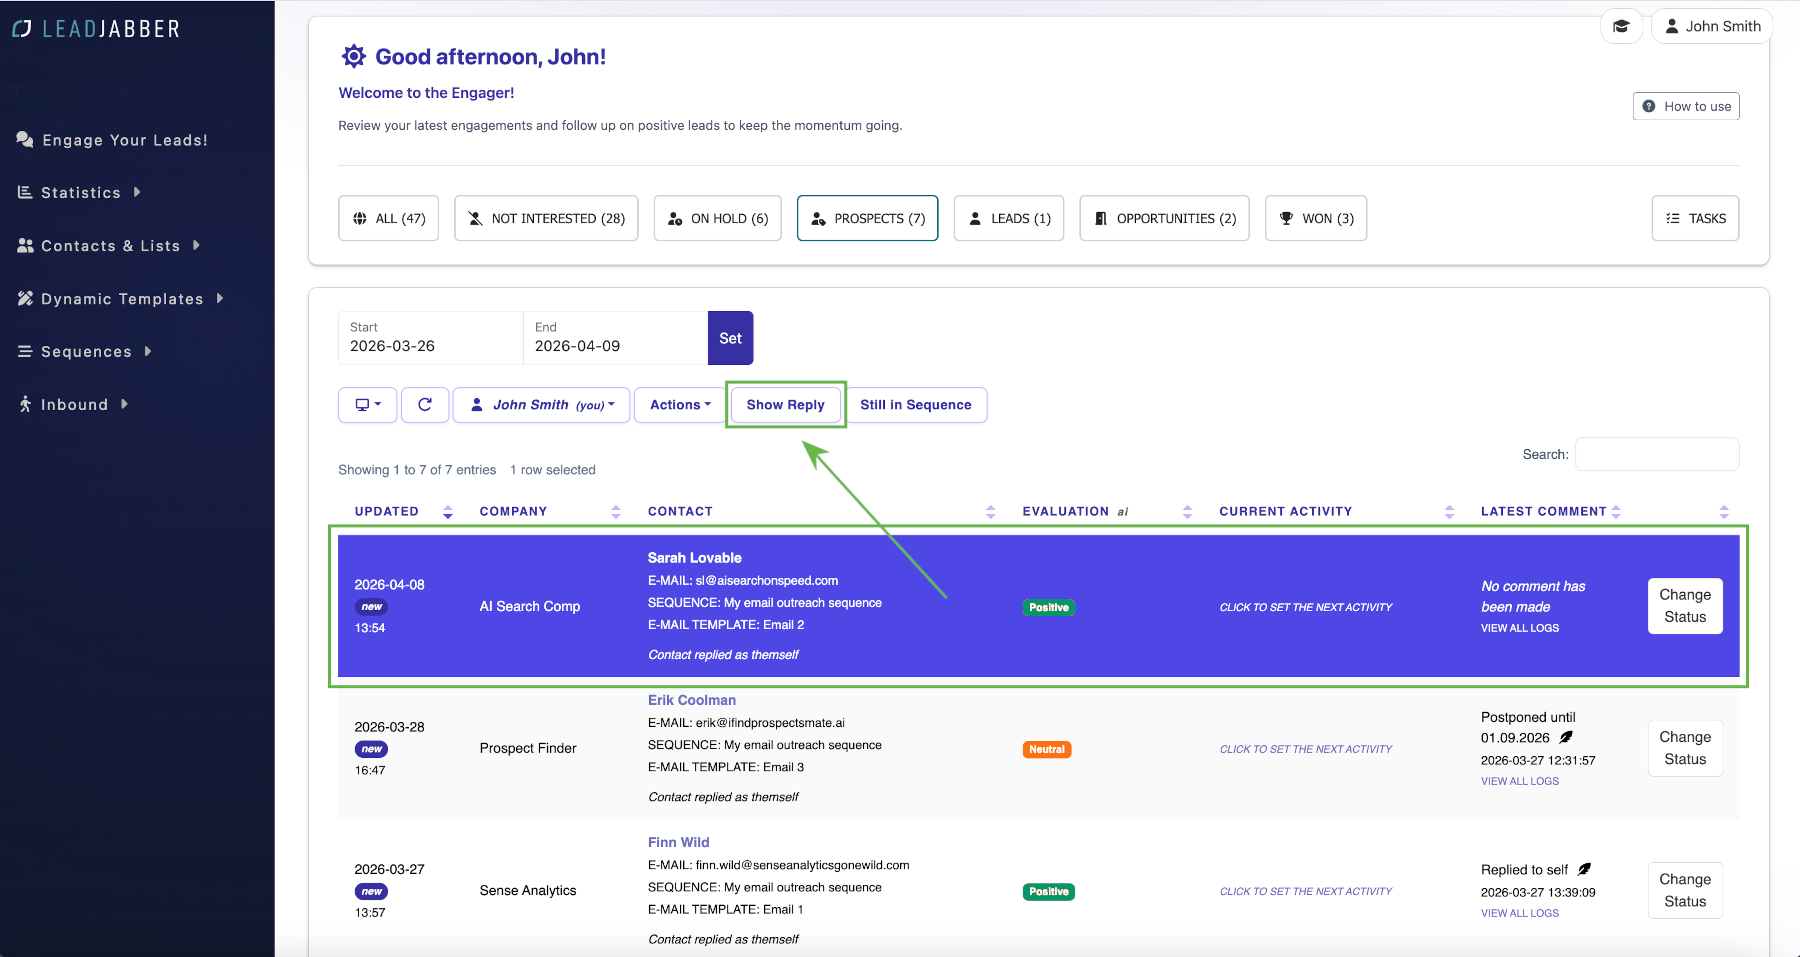Change Status for Finn Wild row
This screenshot has height=957, width=1800.
1686,890
